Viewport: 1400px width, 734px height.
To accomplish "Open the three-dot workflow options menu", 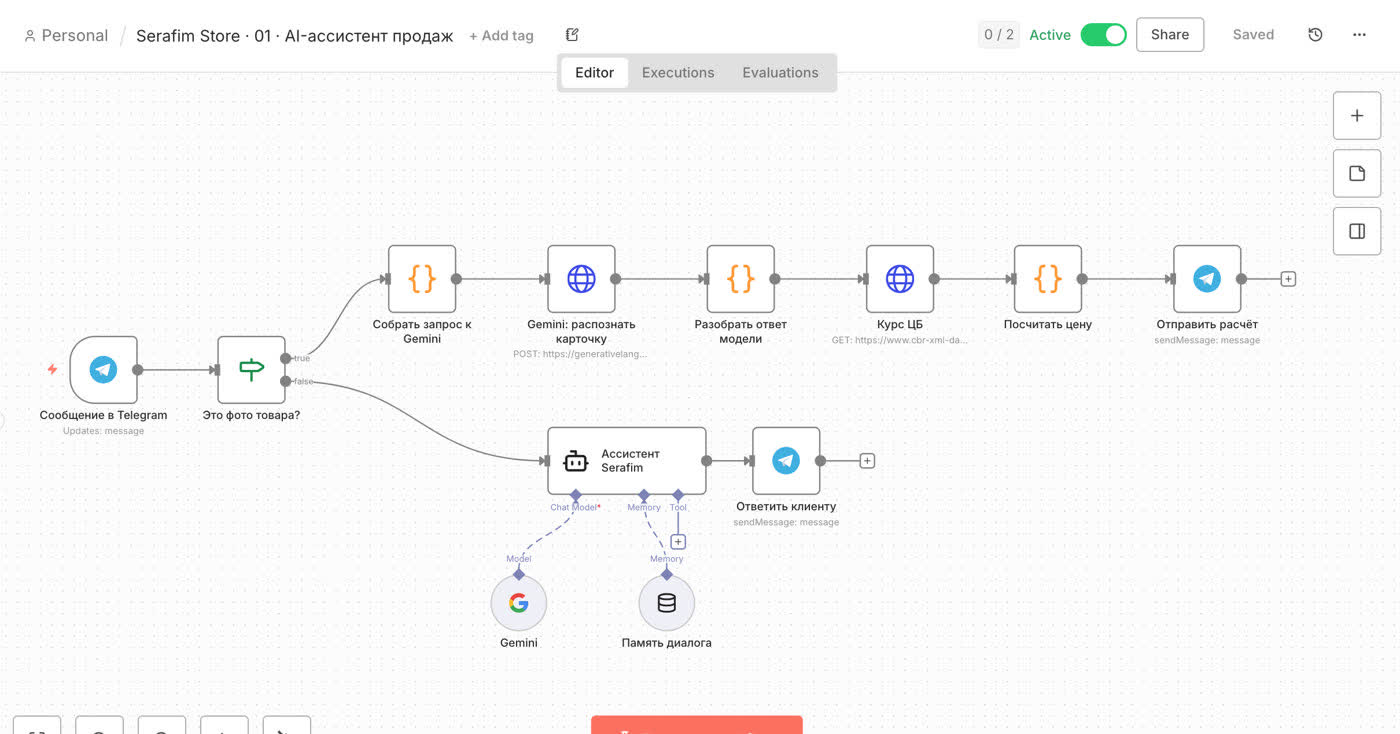I will pos(1359,35).
